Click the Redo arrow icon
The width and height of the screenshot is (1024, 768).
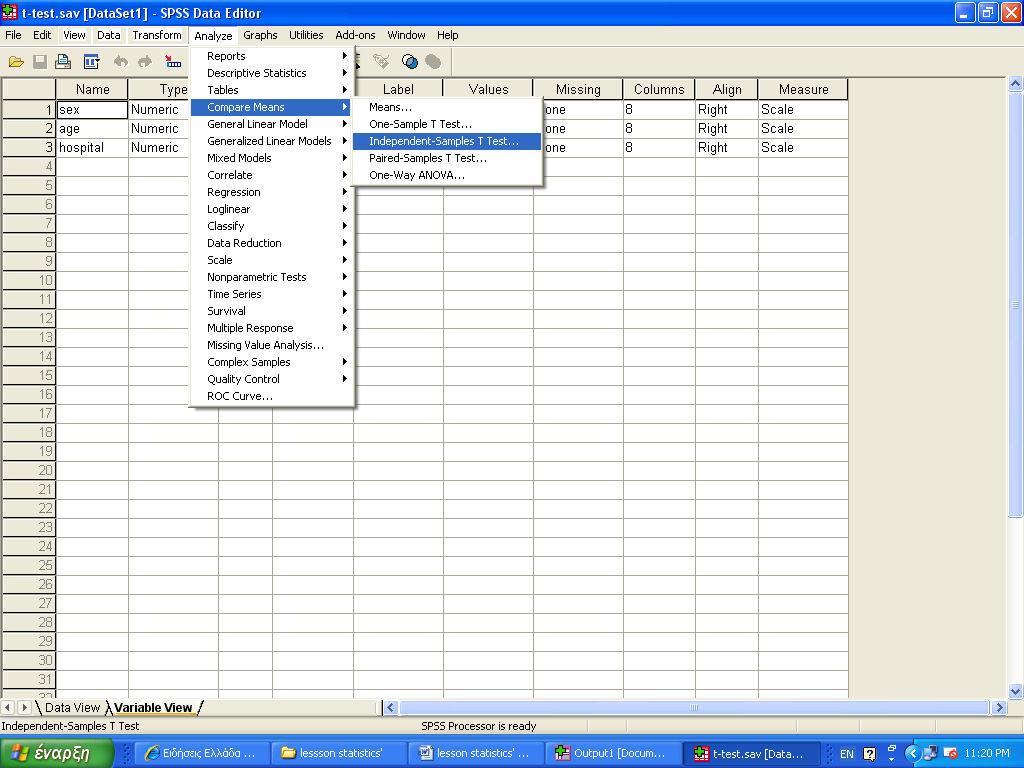pyautogui.click(x=145, y=62)
